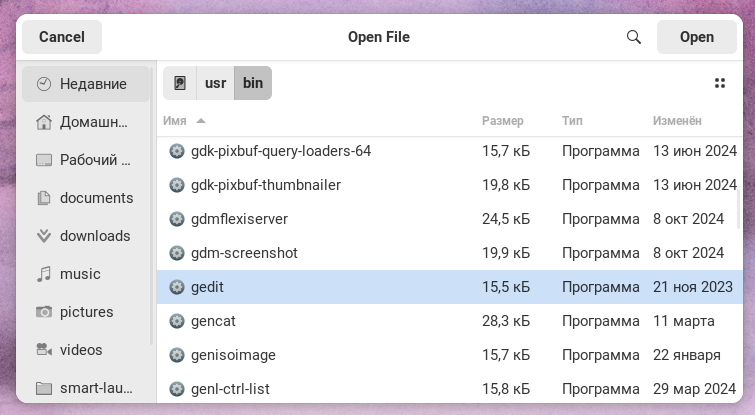
Task: Select the bin path segment
Action: (253, 83)
